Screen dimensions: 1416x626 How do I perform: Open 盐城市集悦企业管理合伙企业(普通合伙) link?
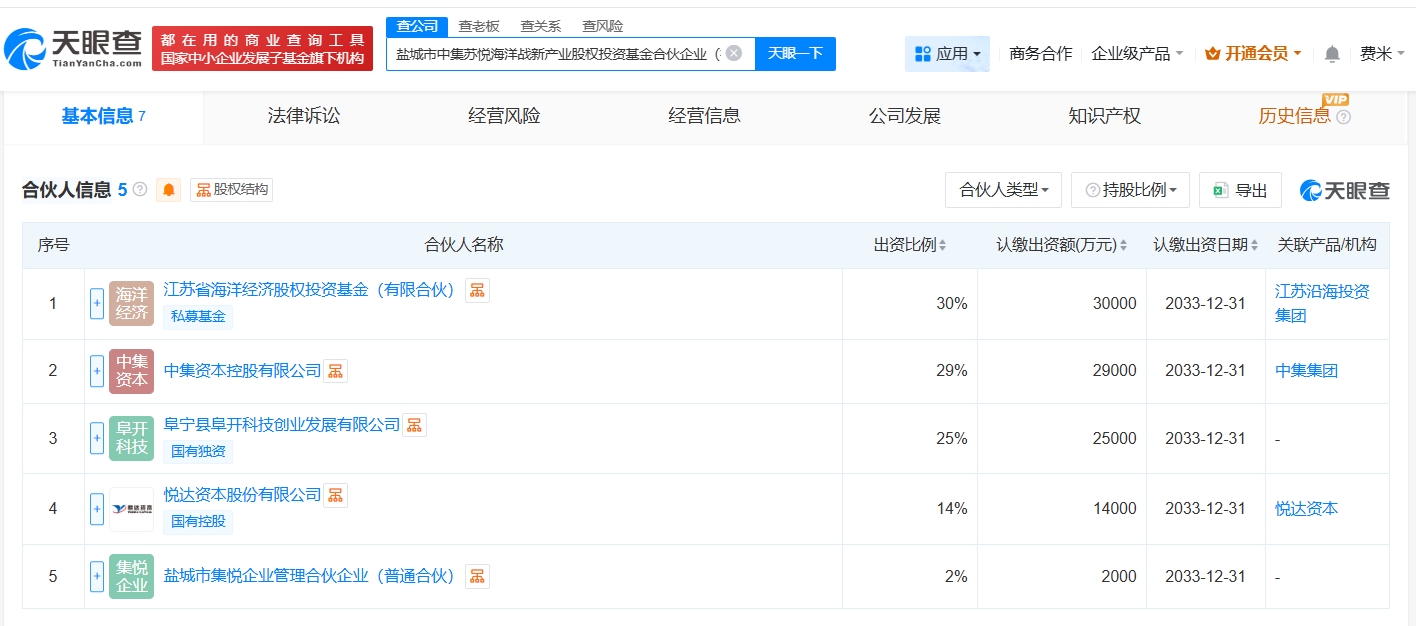coord(310,576)
